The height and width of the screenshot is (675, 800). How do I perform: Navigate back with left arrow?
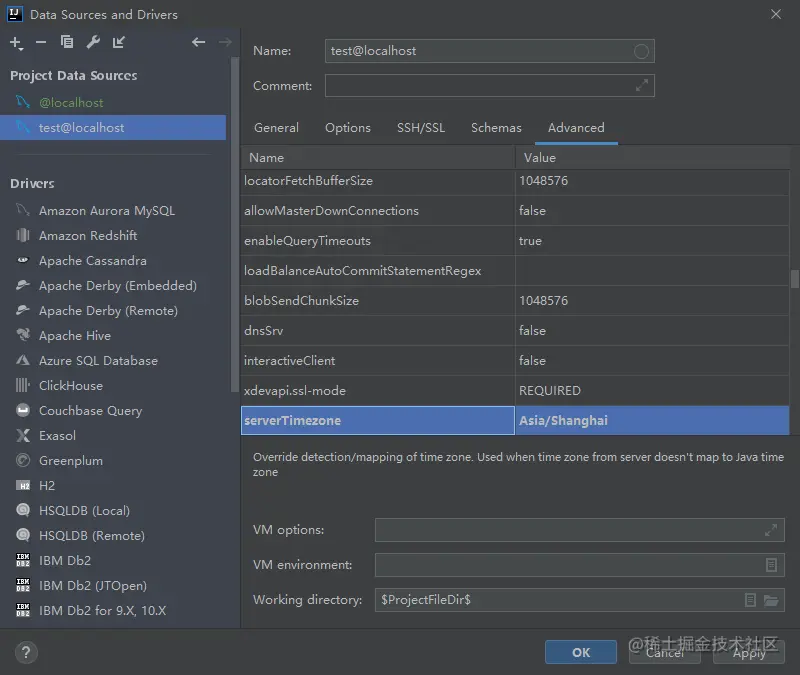point(198,42)
